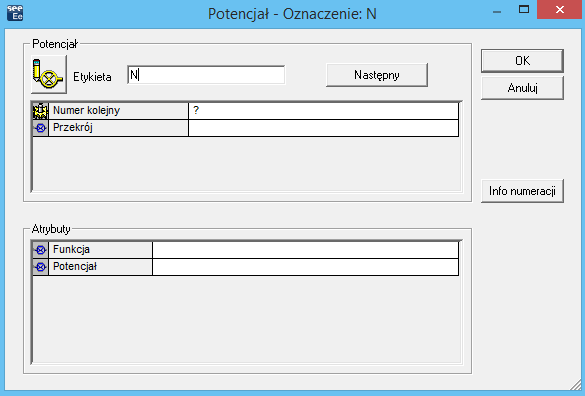Viewport: 585px width, 396px height.
Task: Minimize the dialog window
Action: (497, 11)
